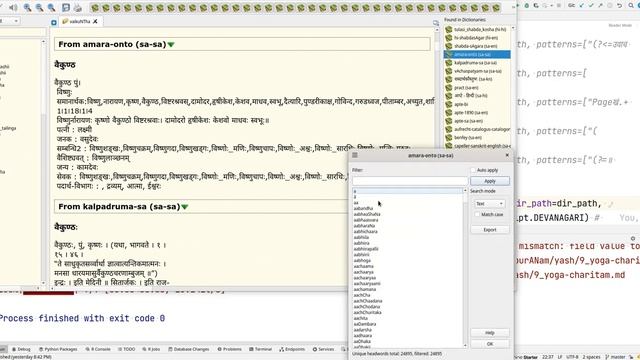
Task: Click icon beside tulasi_shabda_kosha entry
Action: [x=449, y=29]
